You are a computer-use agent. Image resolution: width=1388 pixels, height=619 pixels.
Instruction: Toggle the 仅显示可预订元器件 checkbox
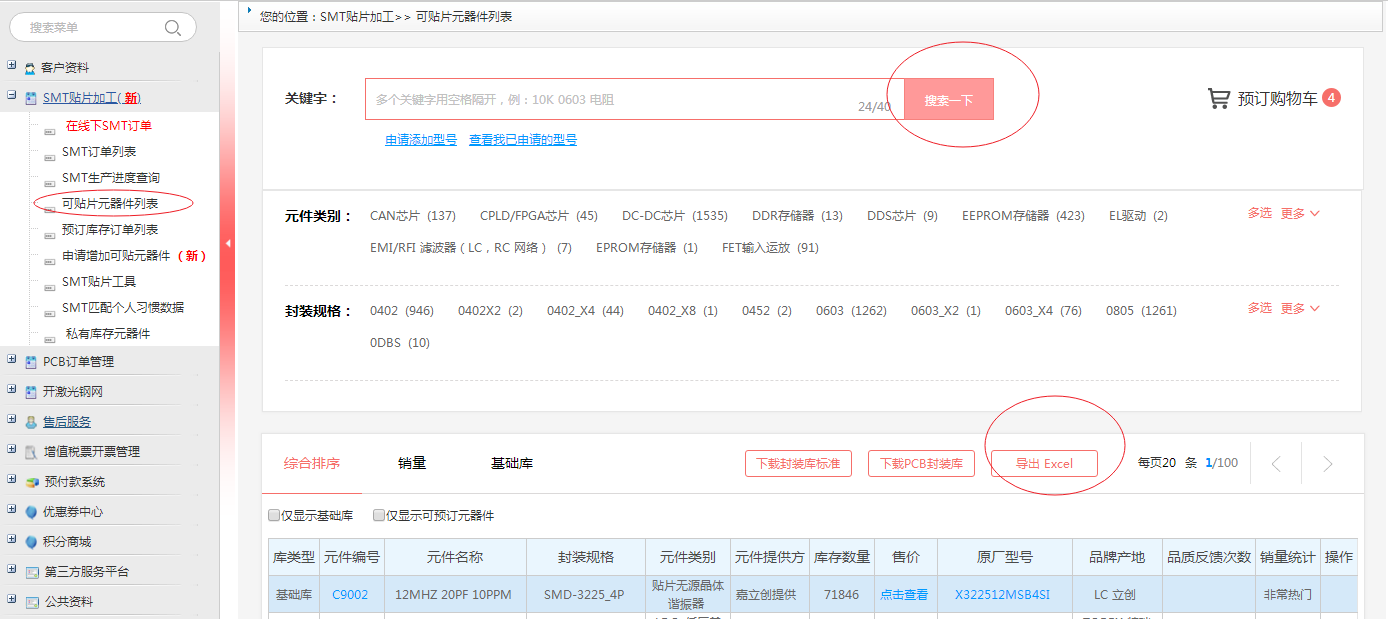379,516
